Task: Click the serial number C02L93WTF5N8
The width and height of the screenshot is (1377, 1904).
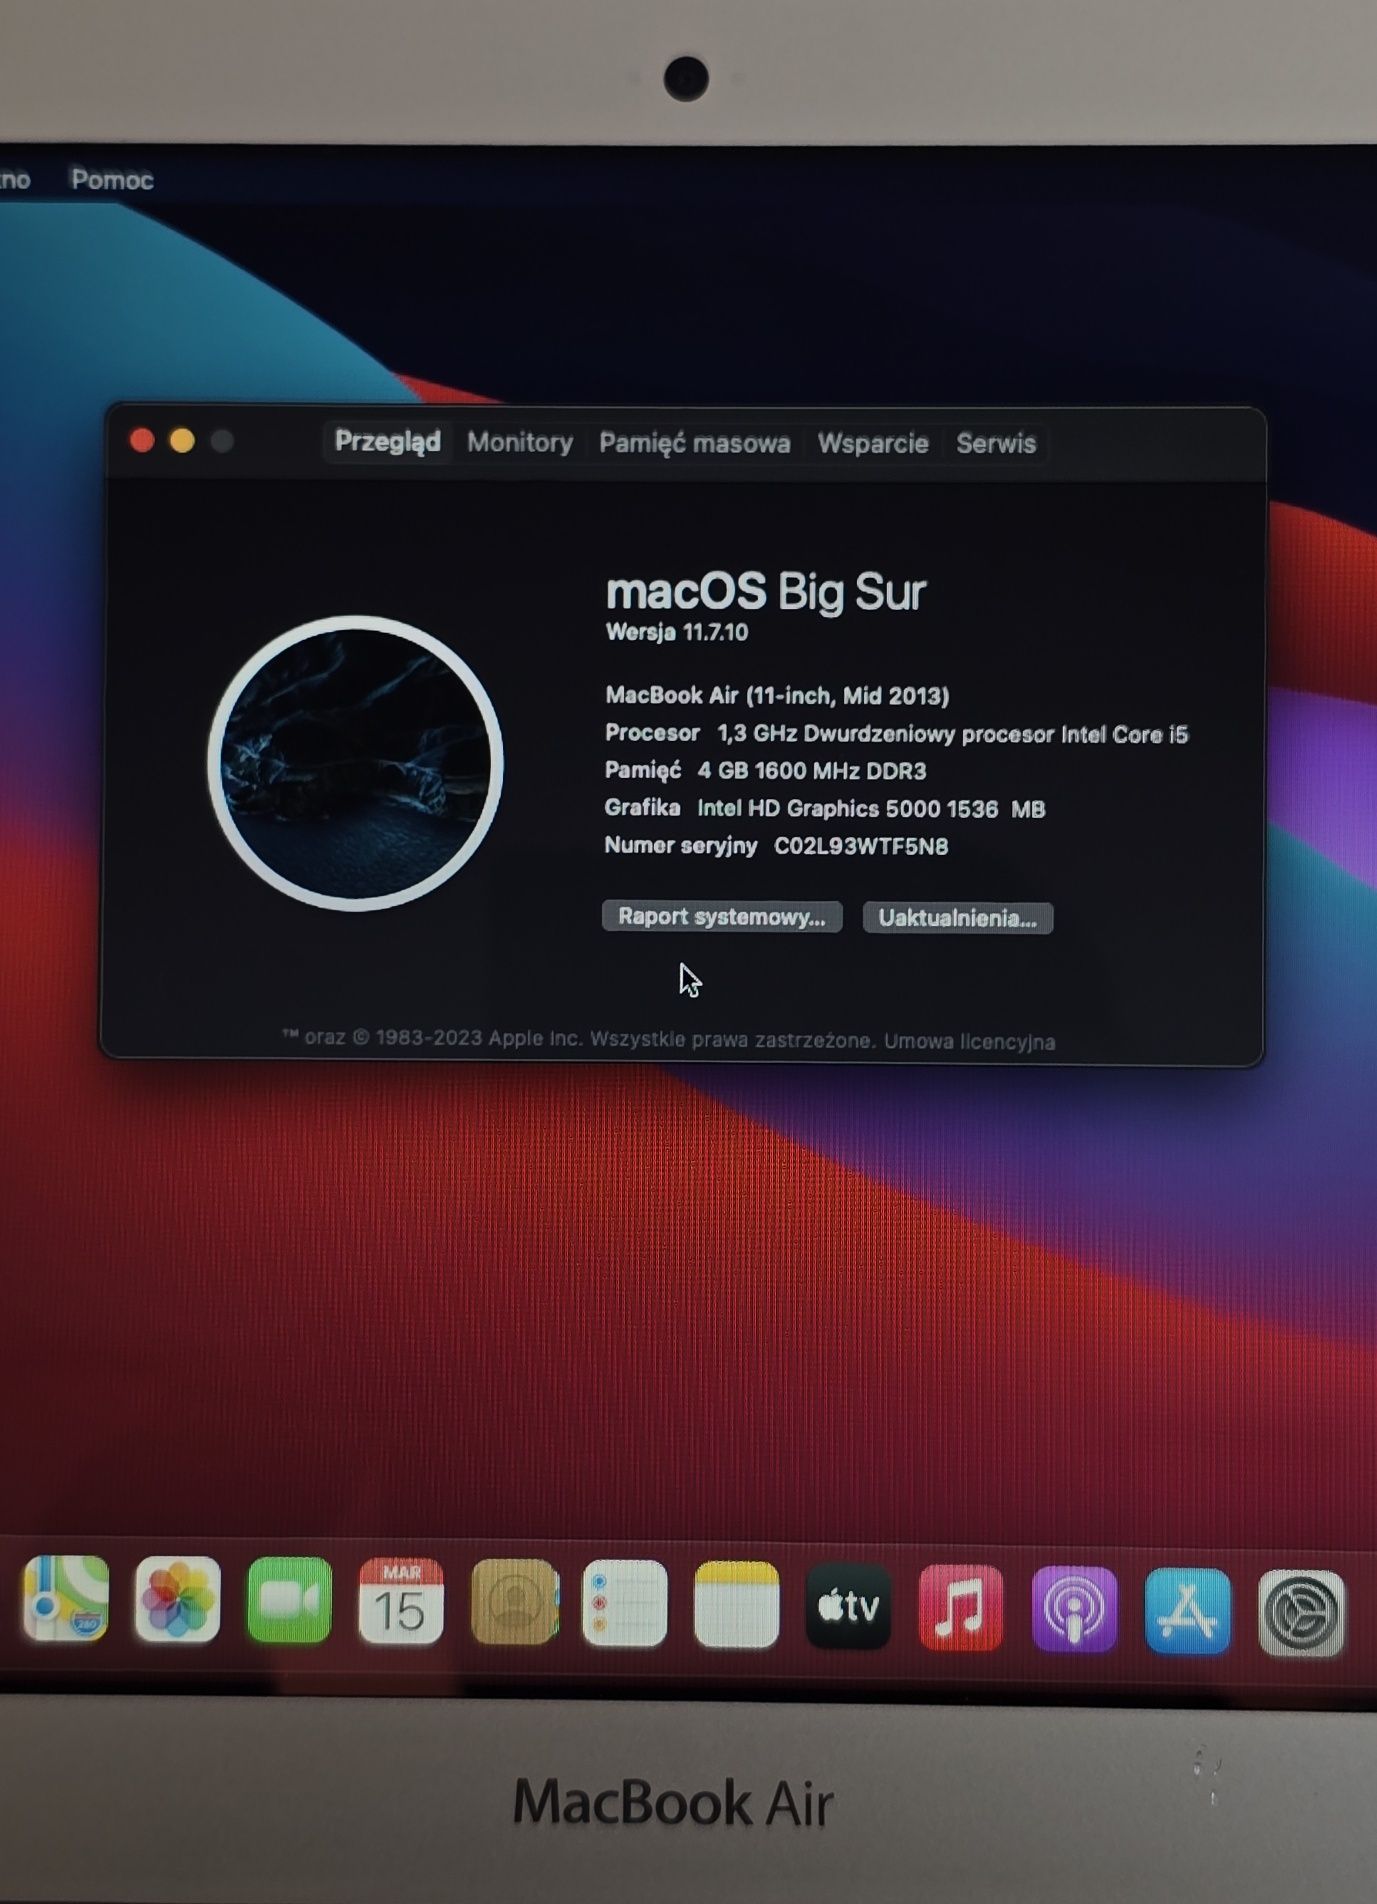Action: (861, 846)
